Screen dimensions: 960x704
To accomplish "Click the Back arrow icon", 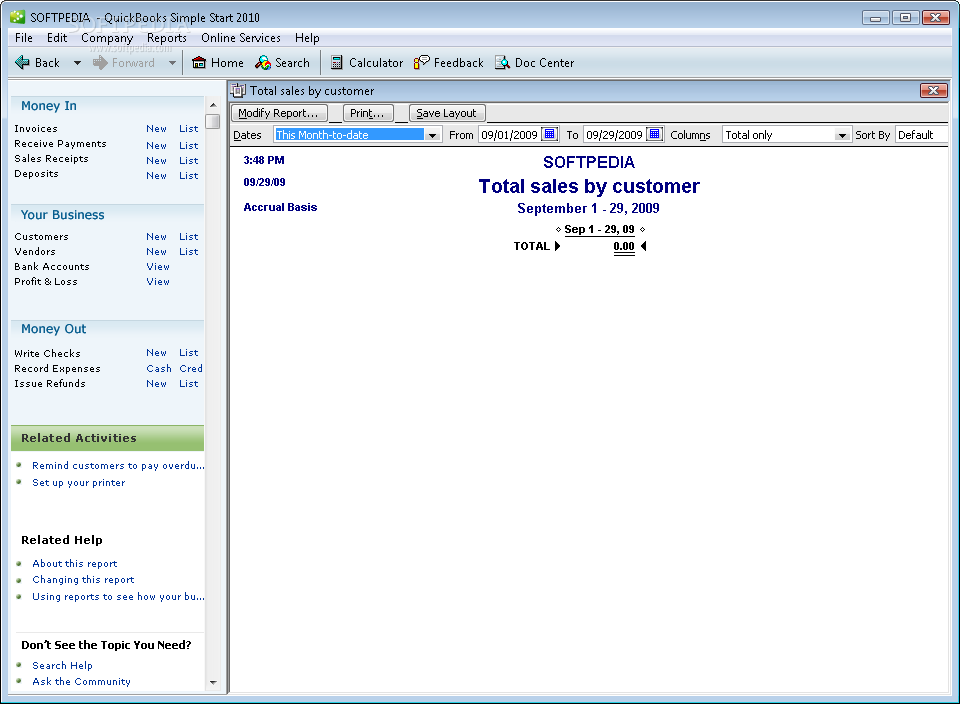I will click(22, 62).
